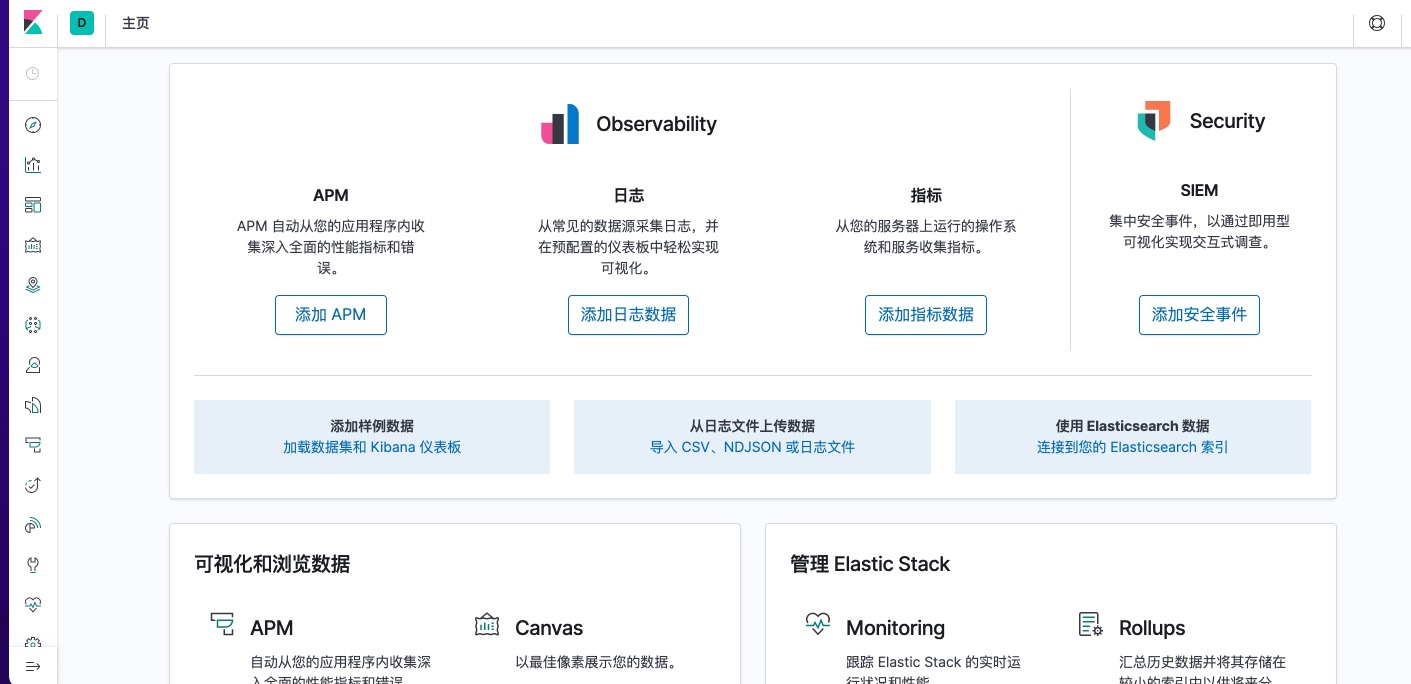Show recently viewed items via clock icon
This screenshot has width=1411, height=684.
(x=31, y=73)
